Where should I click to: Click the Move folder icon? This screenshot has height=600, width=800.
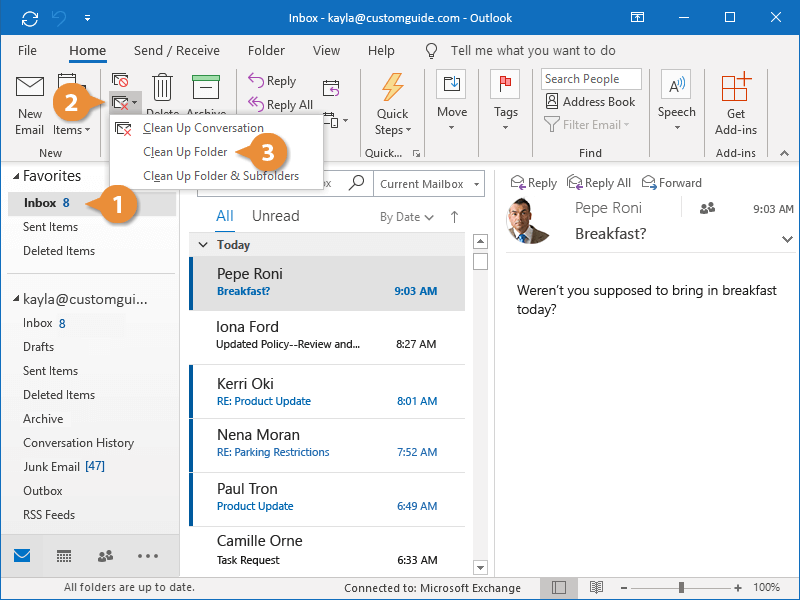point(452,84)
